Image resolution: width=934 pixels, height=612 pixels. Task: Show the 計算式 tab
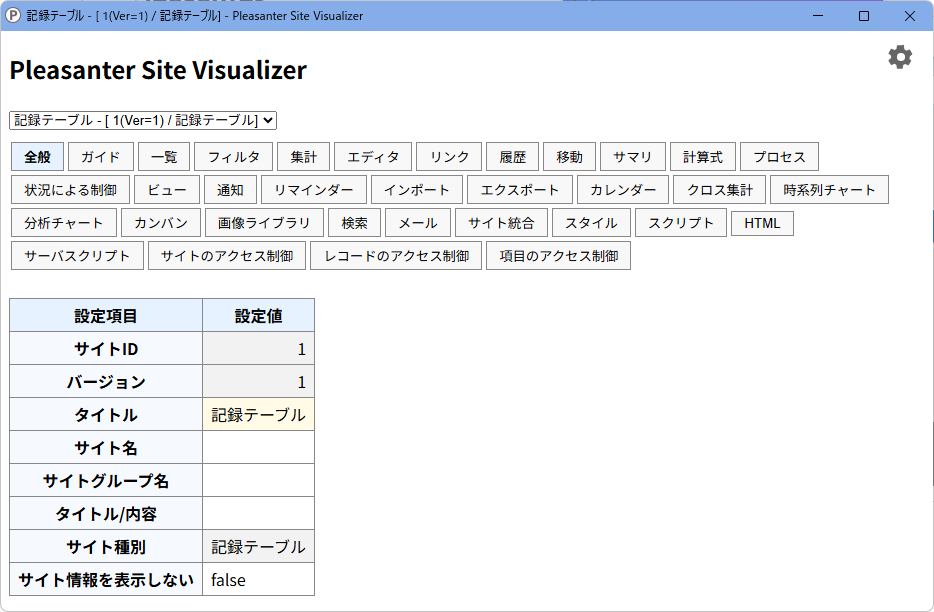click(703, 157)
